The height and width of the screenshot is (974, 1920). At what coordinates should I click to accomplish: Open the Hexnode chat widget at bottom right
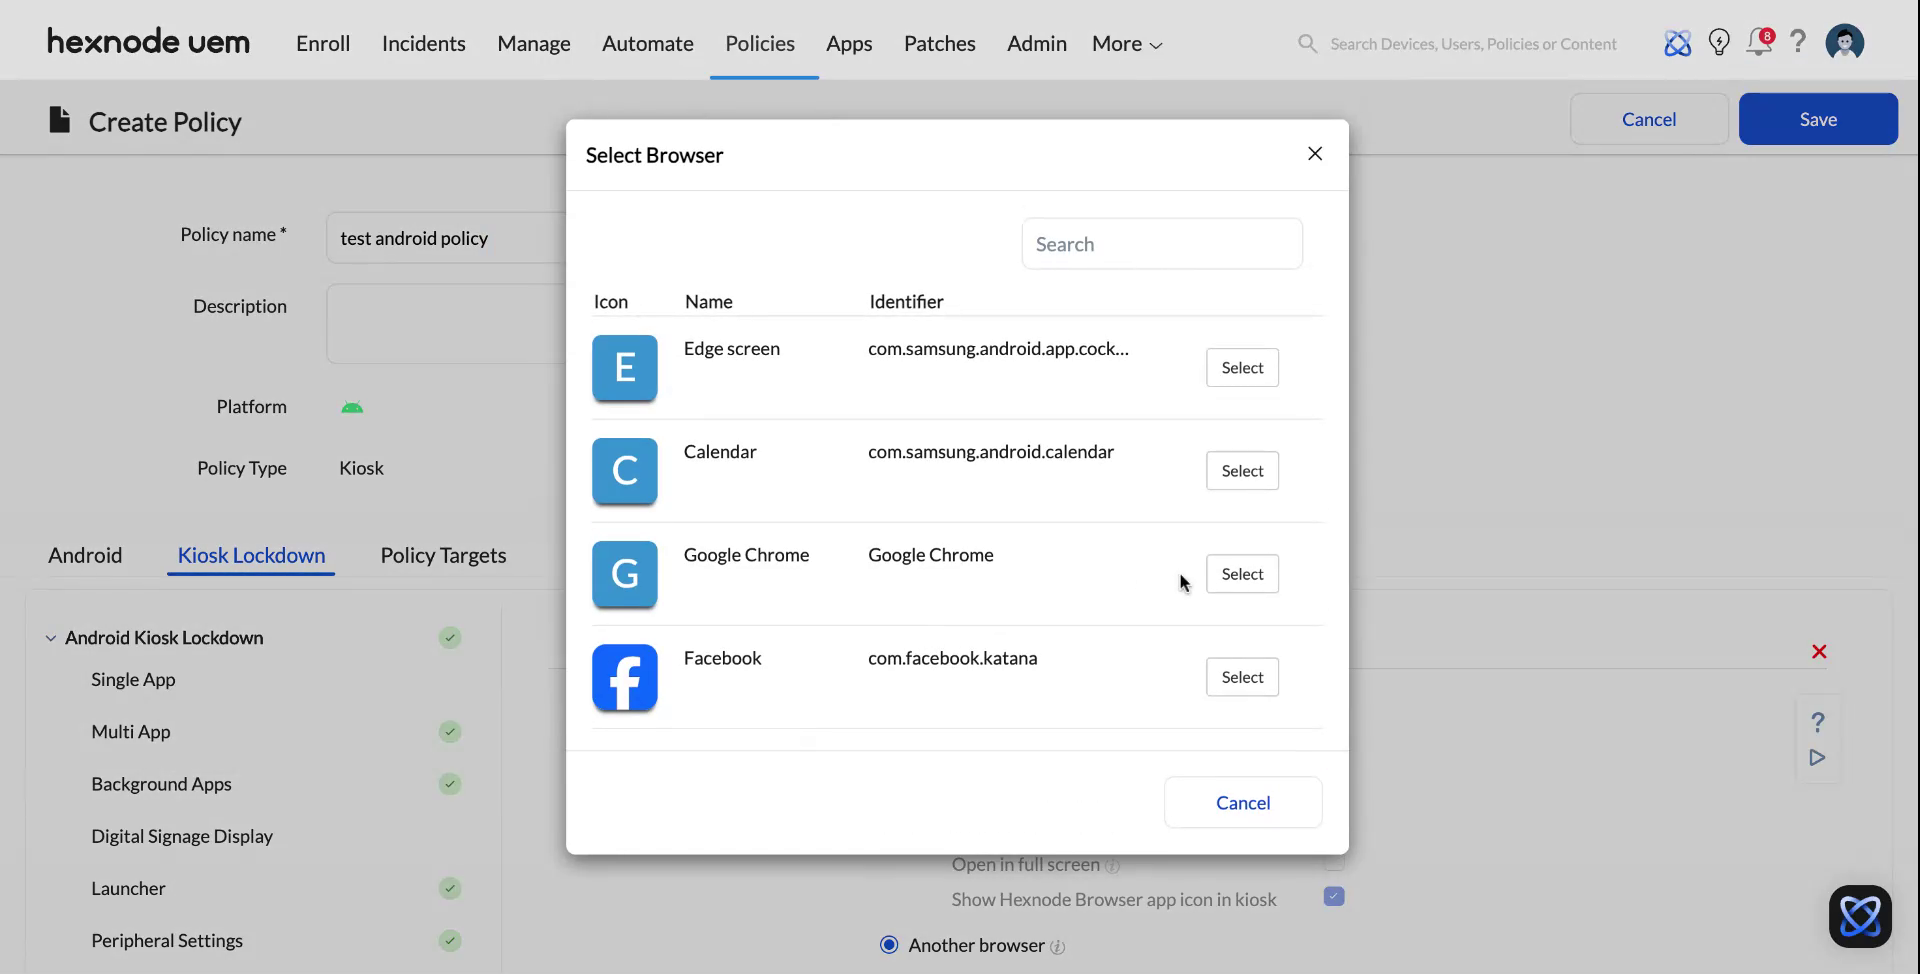click(x=1861, y=916)
